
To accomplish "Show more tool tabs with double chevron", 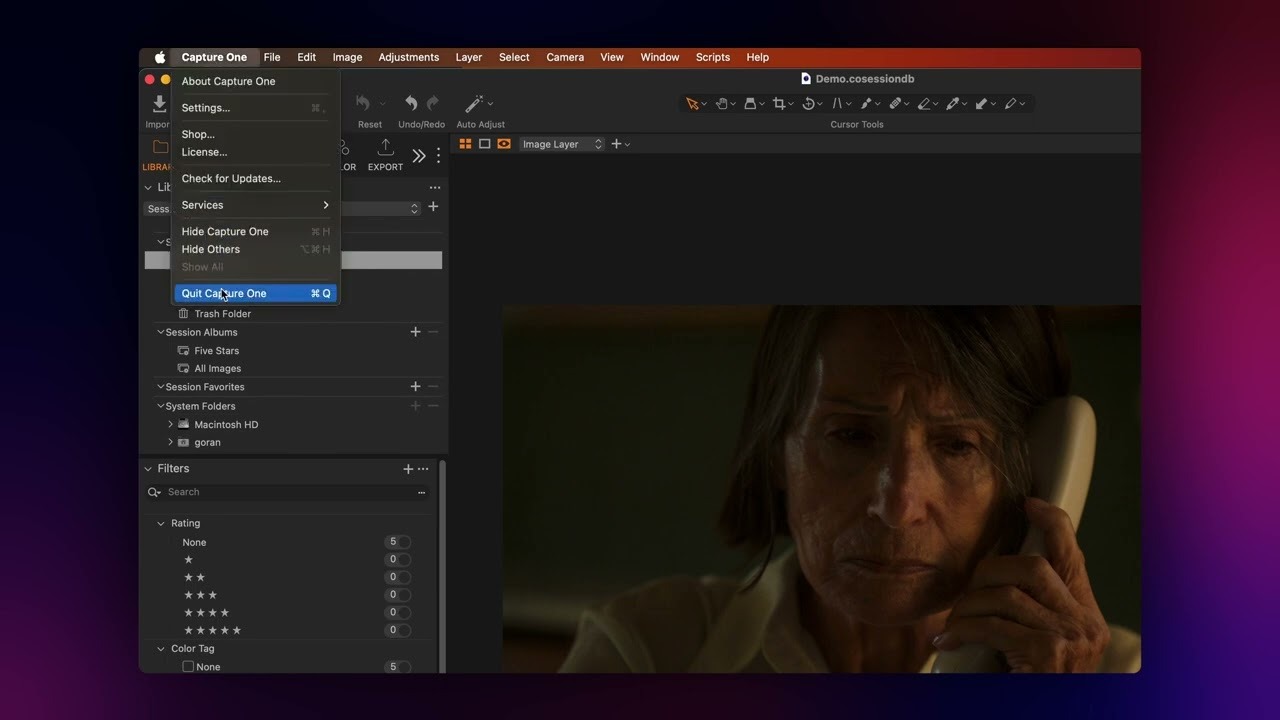I will [x=419, y=155].
